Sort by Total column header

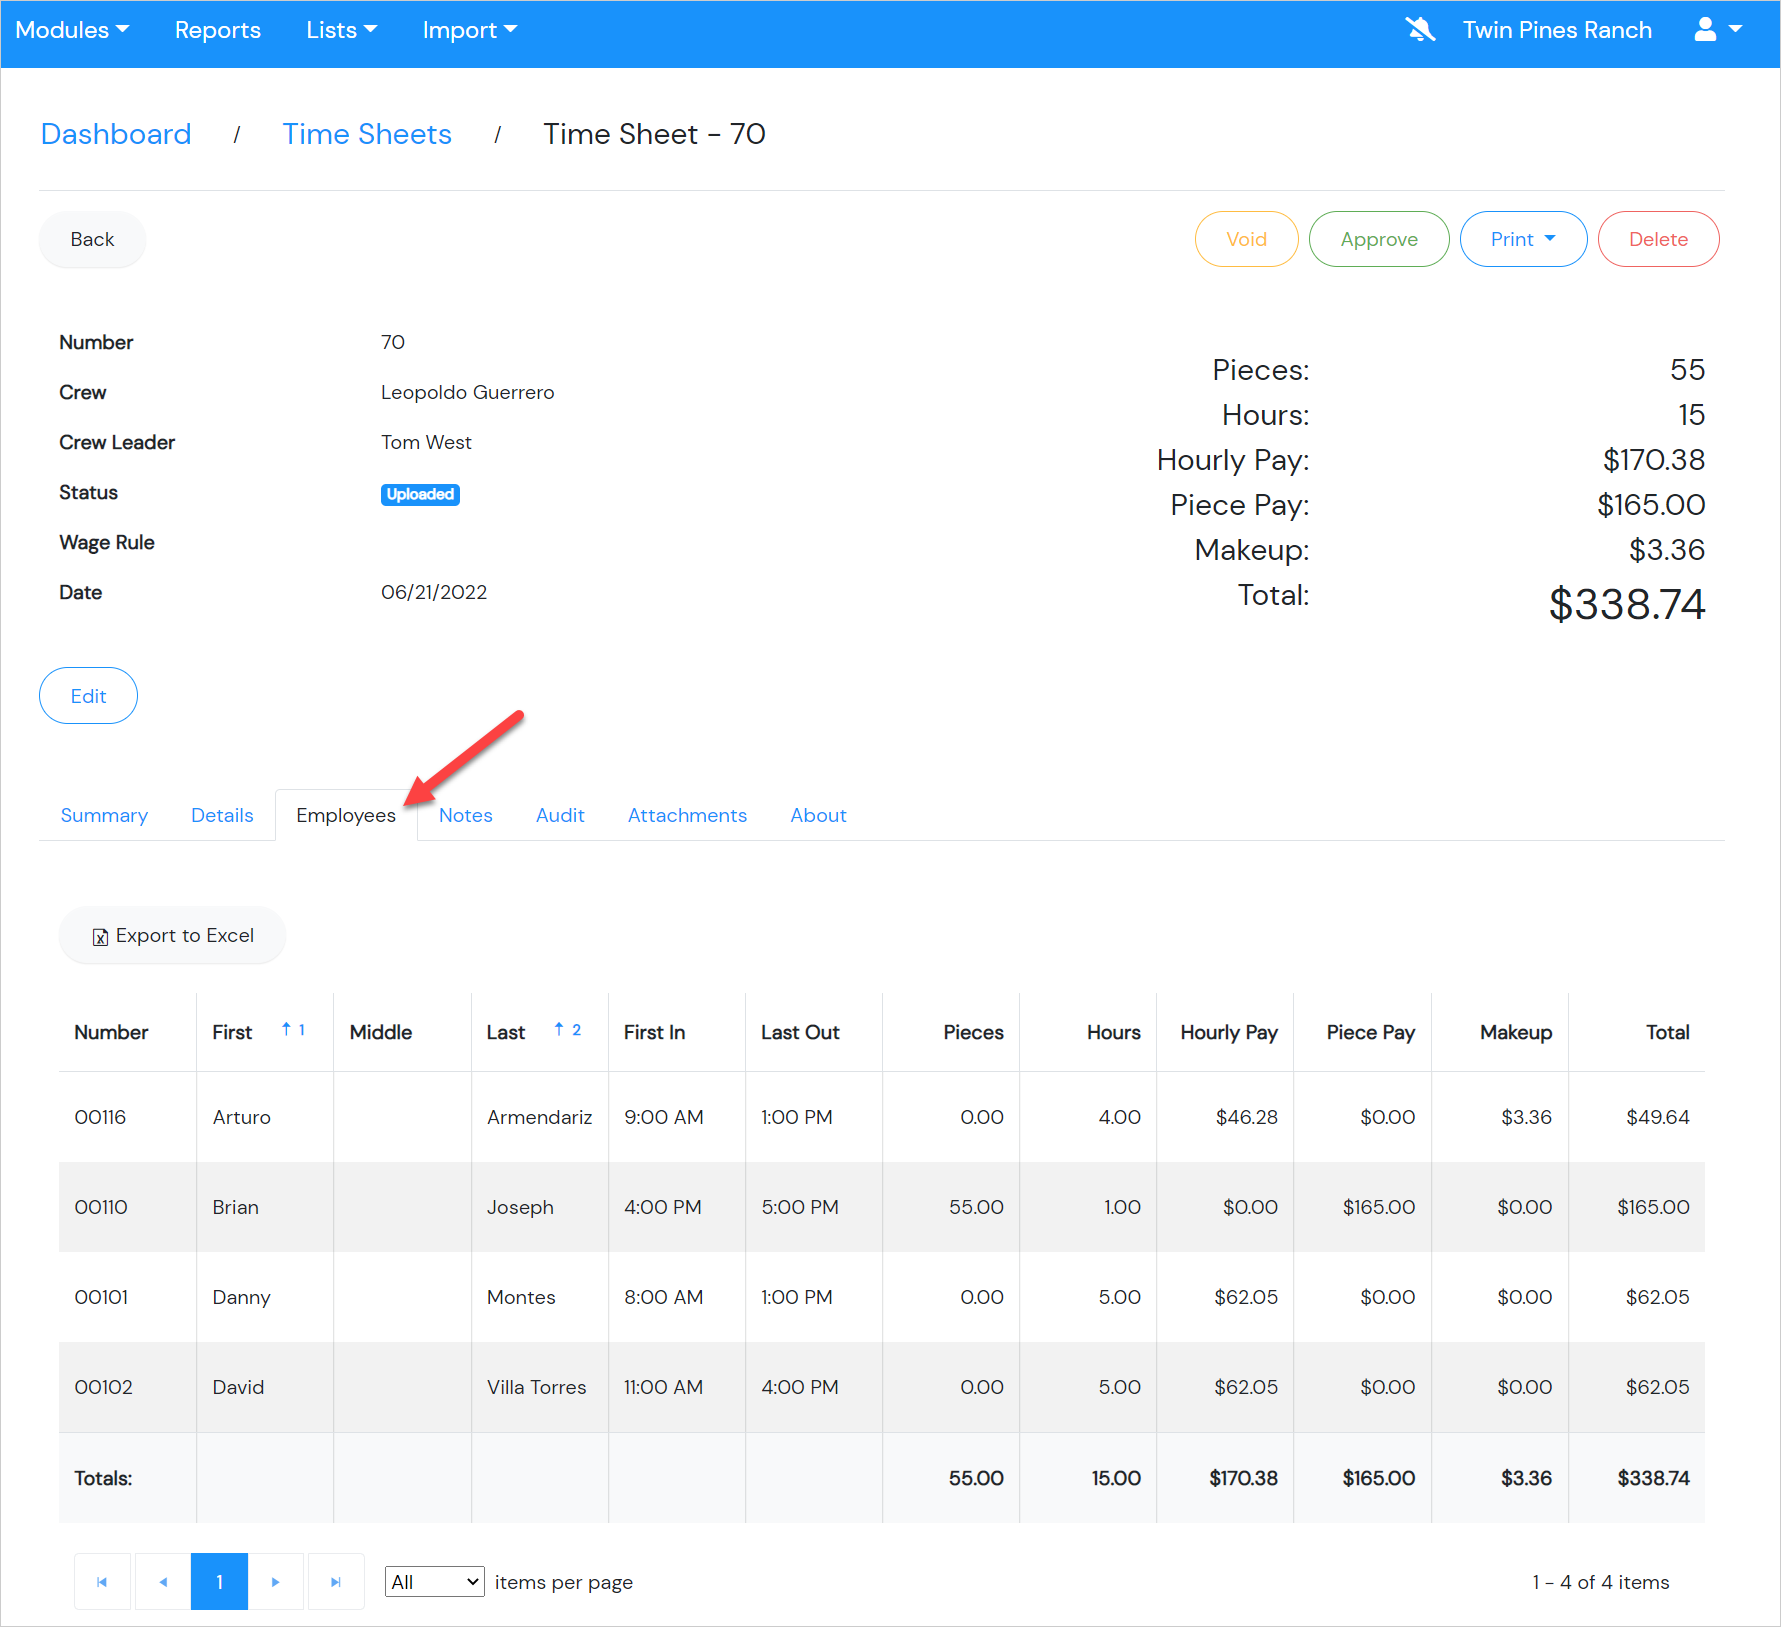pos(1668,1032)
